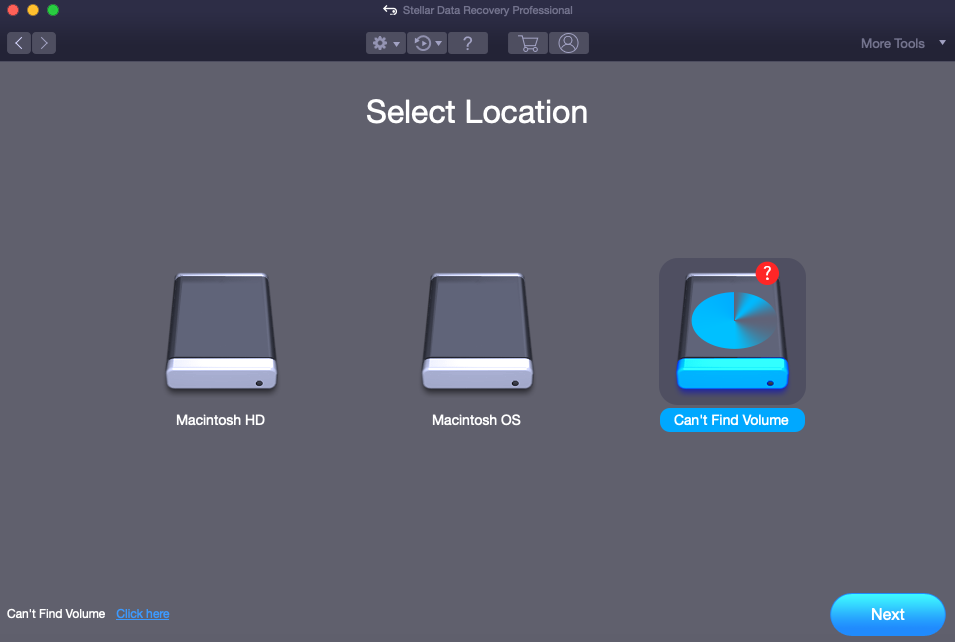Open the user account profile icon
The width and height of the screenshot is (955, 642).
point(569,43)
